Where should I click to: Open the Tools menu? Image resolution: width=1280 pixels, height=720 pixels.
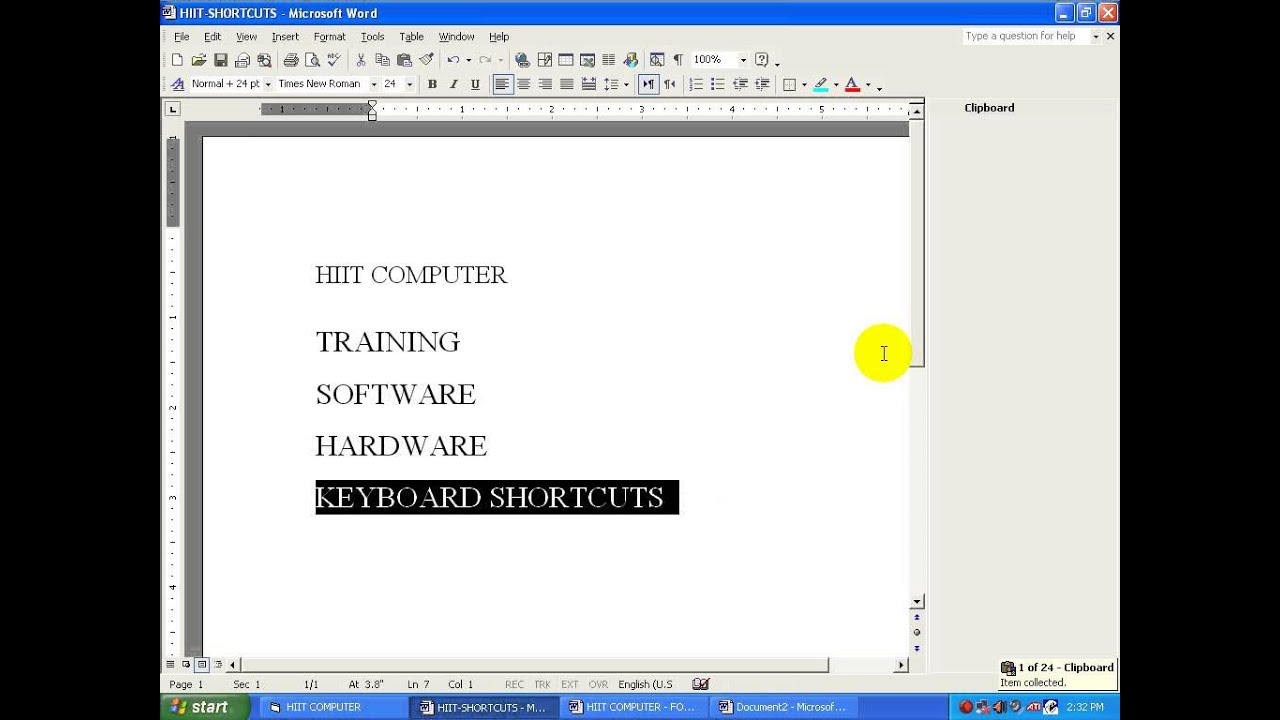click(372, 37)
